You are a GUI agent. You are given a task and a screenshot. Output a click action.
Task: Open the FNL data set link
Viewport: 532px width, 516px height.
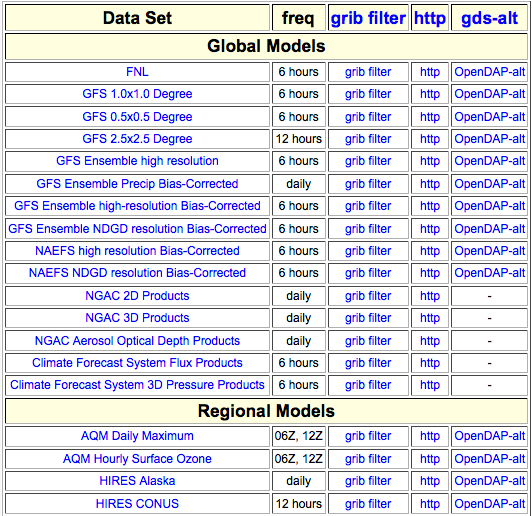click(x=137, y=72)
